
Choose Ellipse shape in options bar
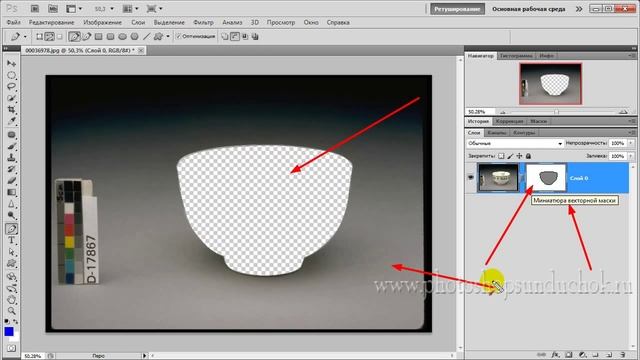[x=122, y=37]
